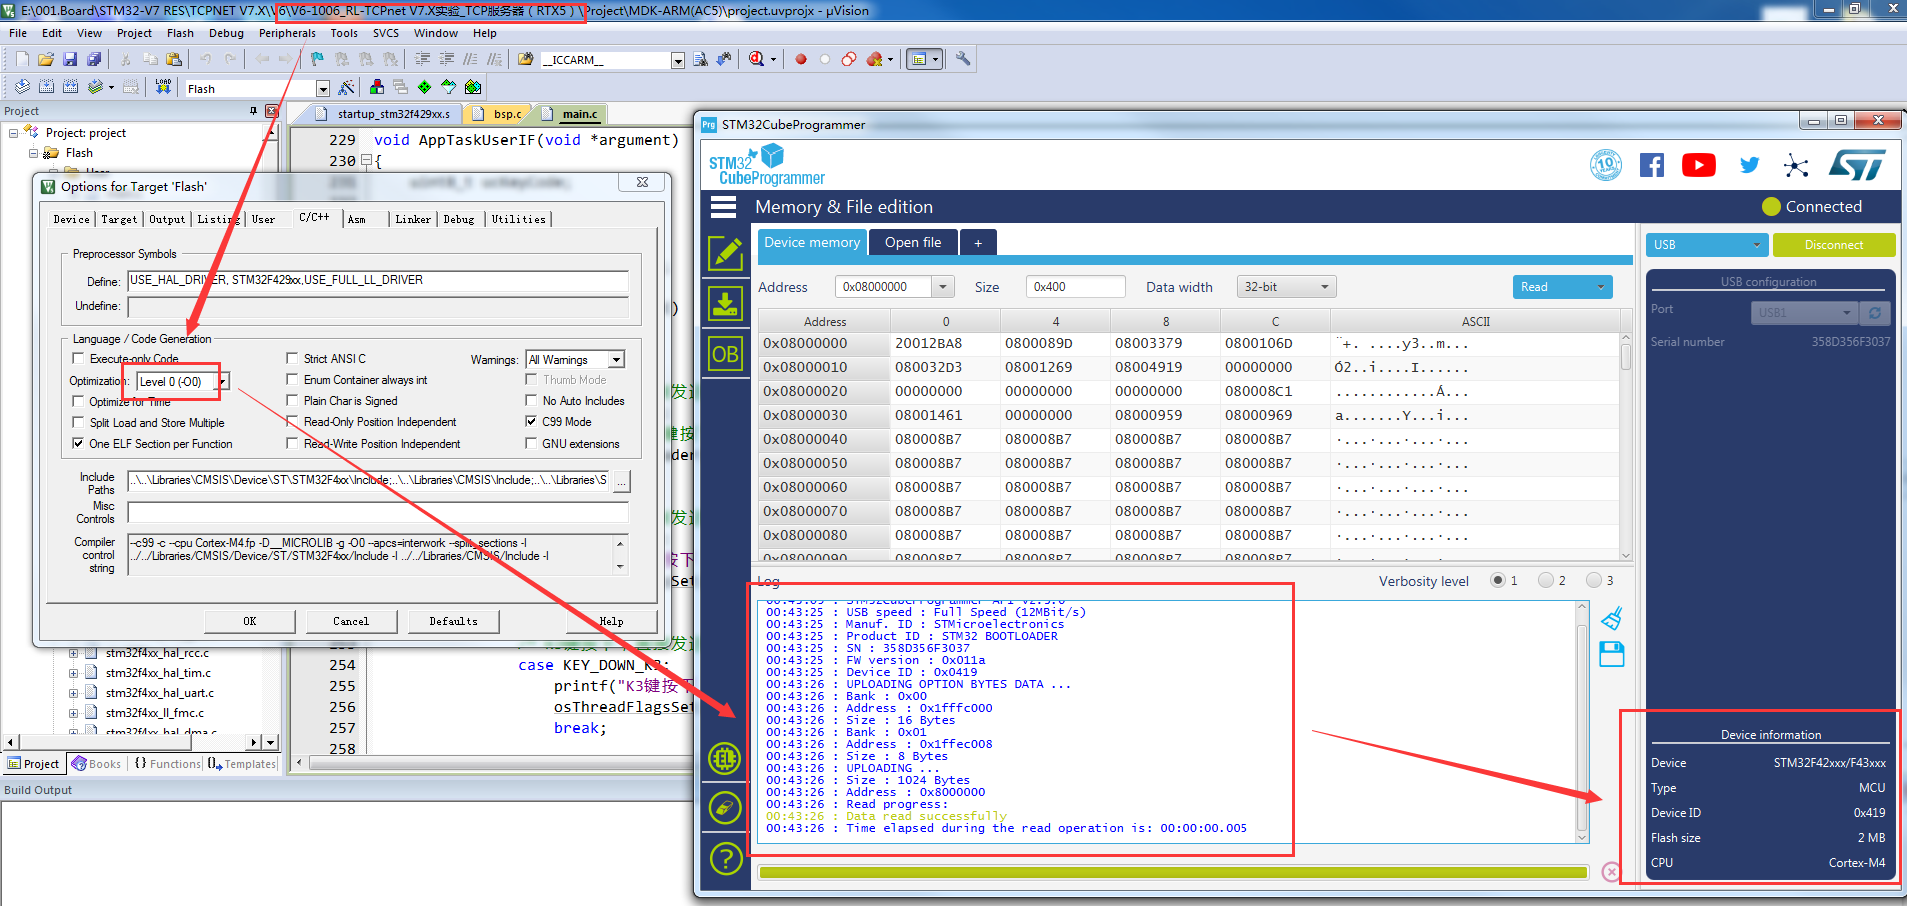
Task: Click the ST logo in the header
Action: tap(1857, 165)
